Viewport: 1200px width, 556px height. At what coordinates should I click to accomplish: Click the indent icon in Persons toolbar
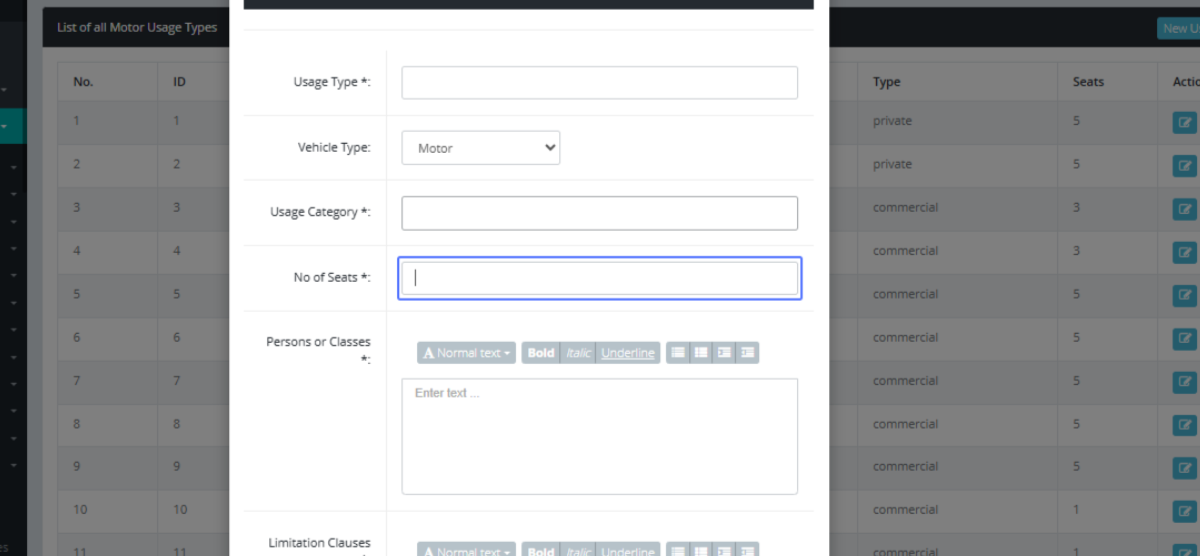[747, 353]
